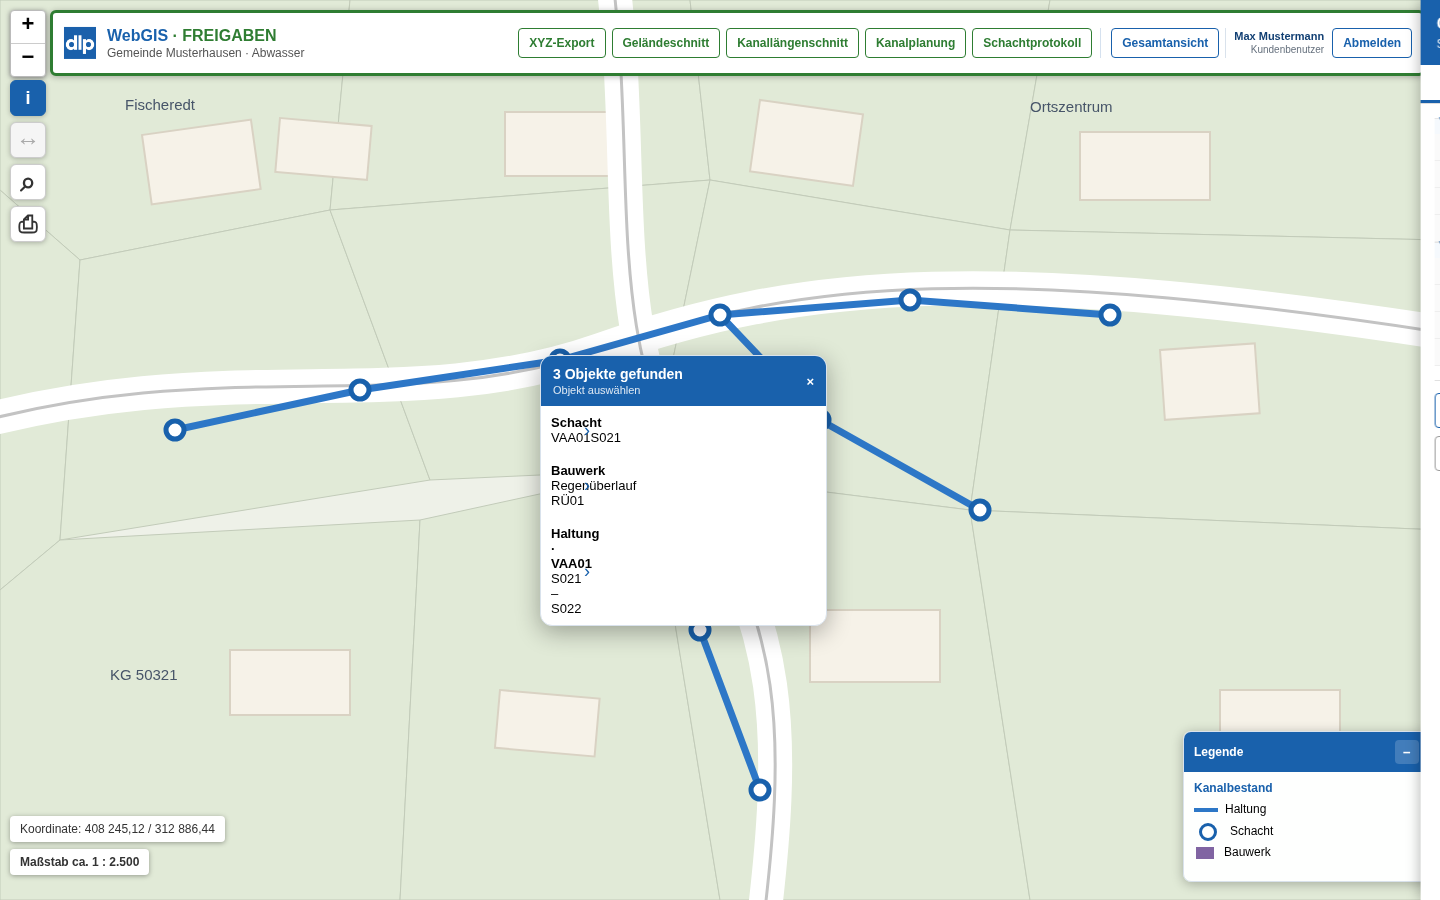Click the Koordinate readout box
The height and width of the screenshot is (900, 1440).
pyautogui.click(x=118, y=829)
